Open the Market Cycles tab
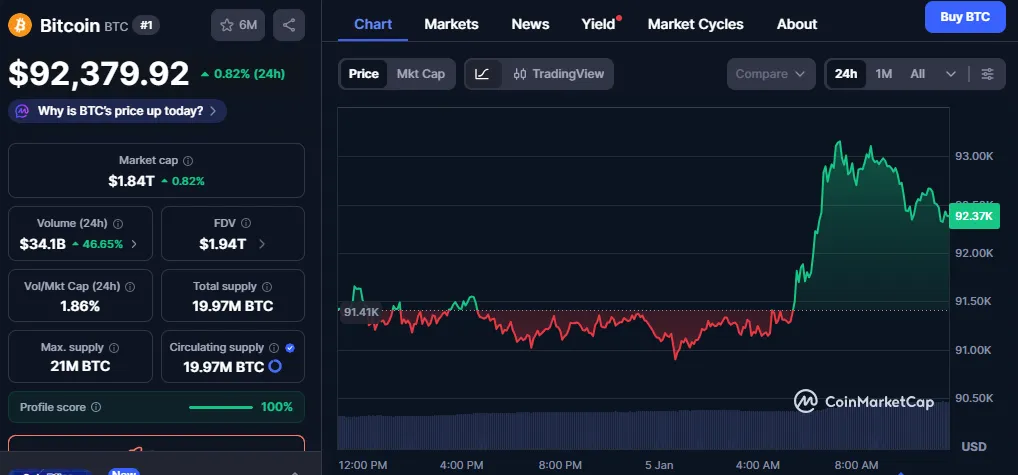1018x475 pixels. [x=696, y=24]
